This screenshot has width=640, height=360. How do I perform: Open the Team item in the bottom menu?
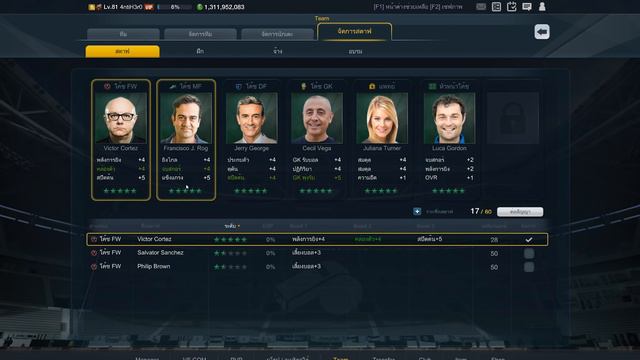point(340,358)
